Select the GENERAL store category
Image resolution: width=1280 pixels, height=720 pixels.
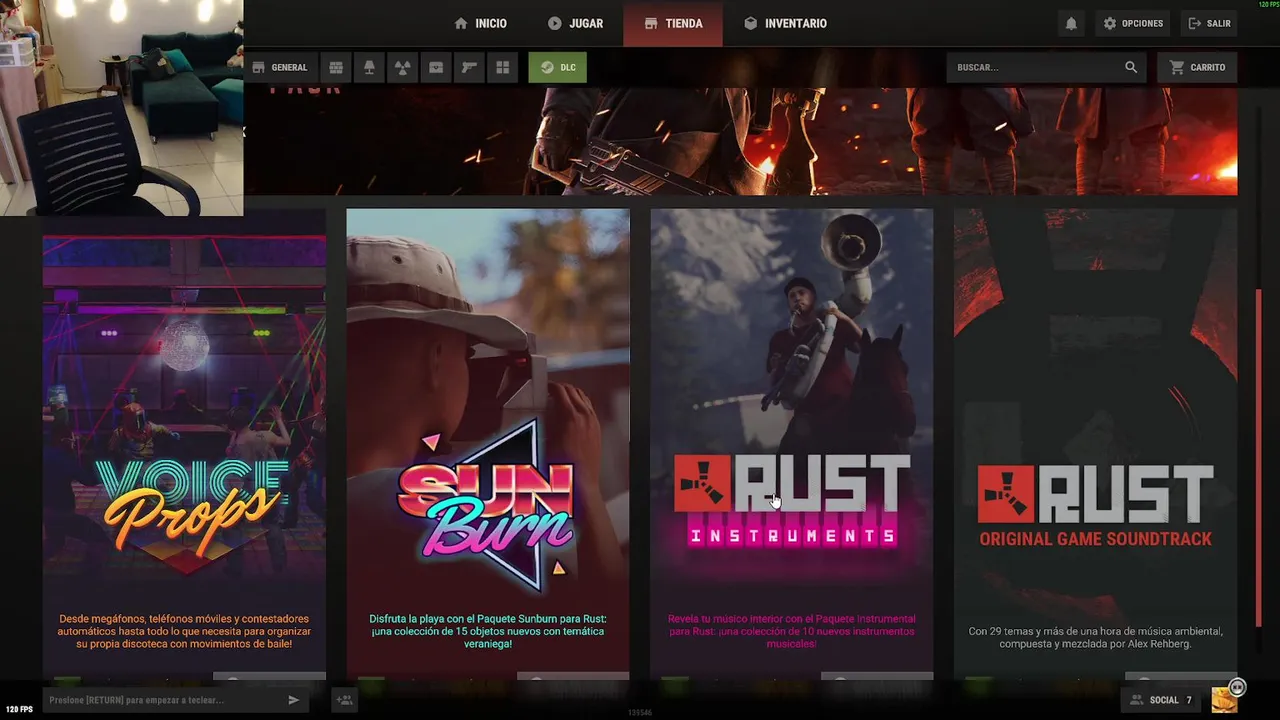pos(280,67)
